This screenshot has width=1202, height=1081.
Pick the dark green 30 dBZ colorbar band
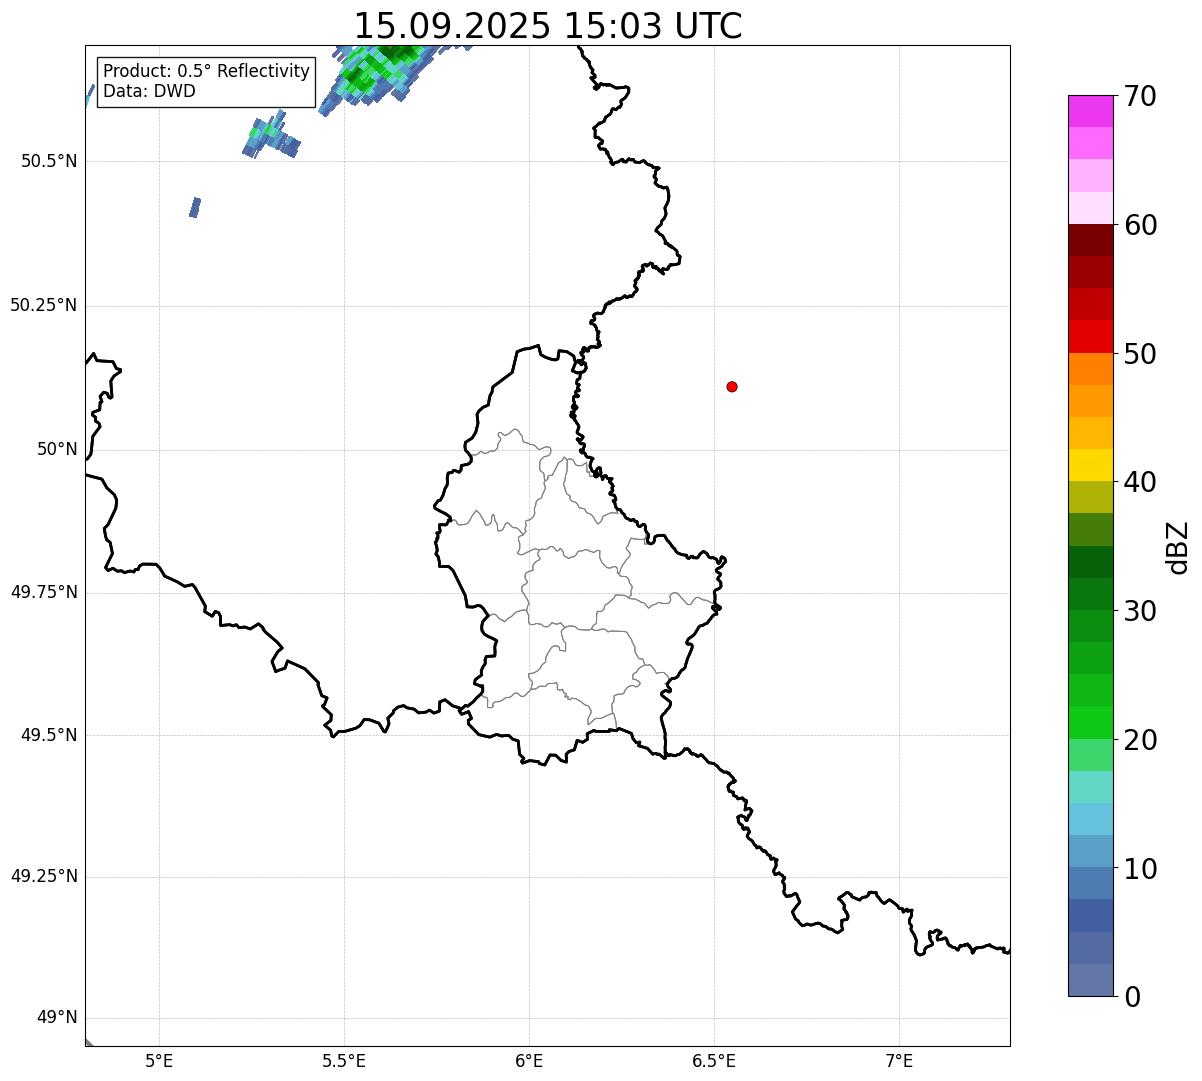(1091, 594)
